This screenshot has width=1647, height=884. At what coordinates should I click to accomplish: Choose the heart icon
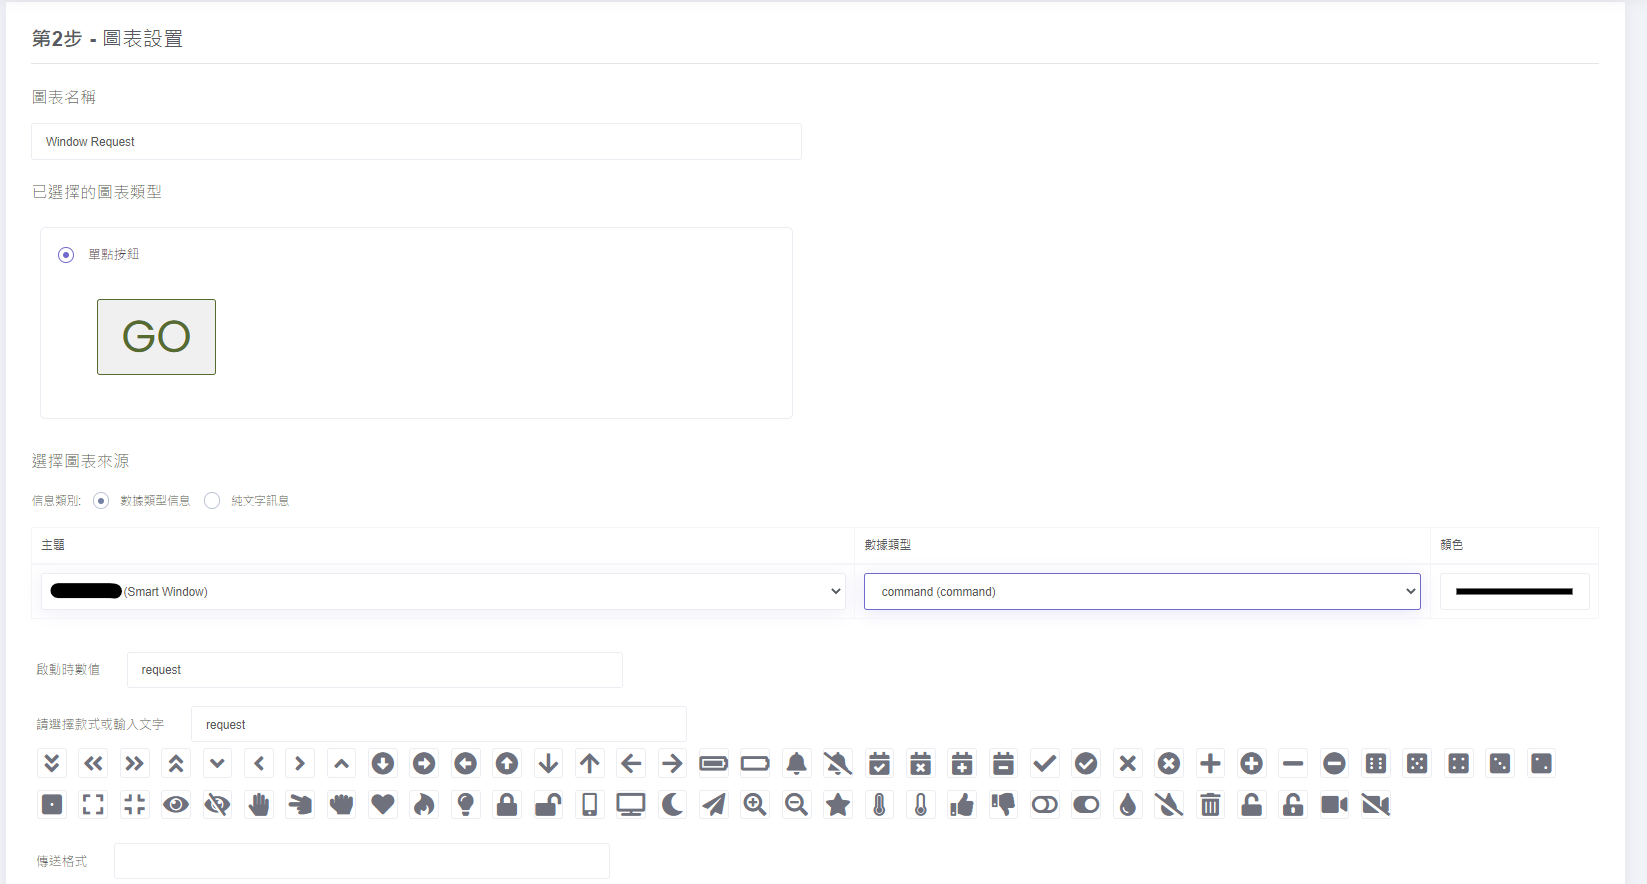[383, 805]
